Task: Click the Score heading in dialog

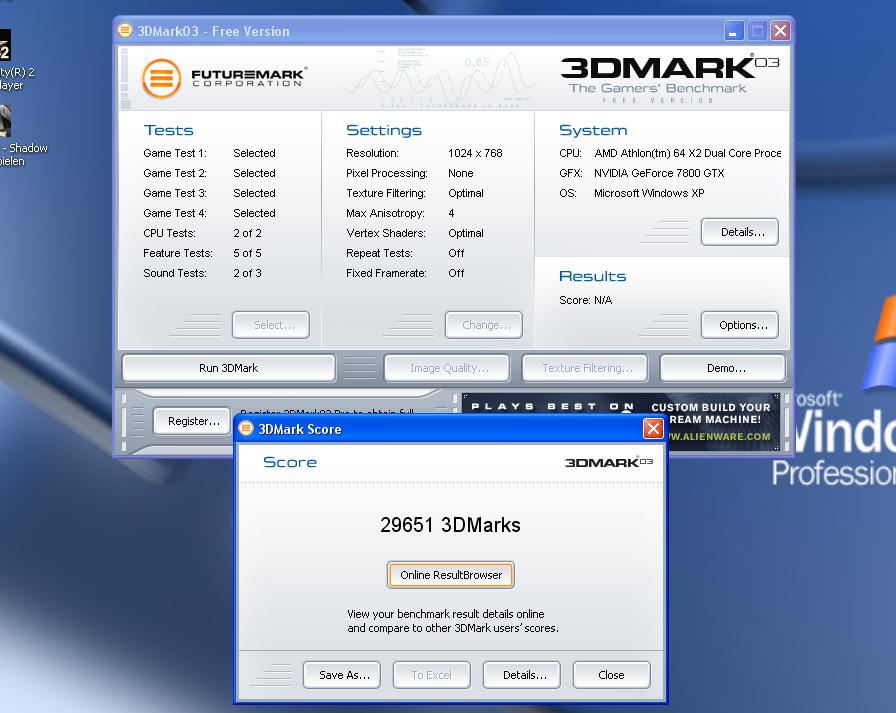Action: click(x=290, y=462)
